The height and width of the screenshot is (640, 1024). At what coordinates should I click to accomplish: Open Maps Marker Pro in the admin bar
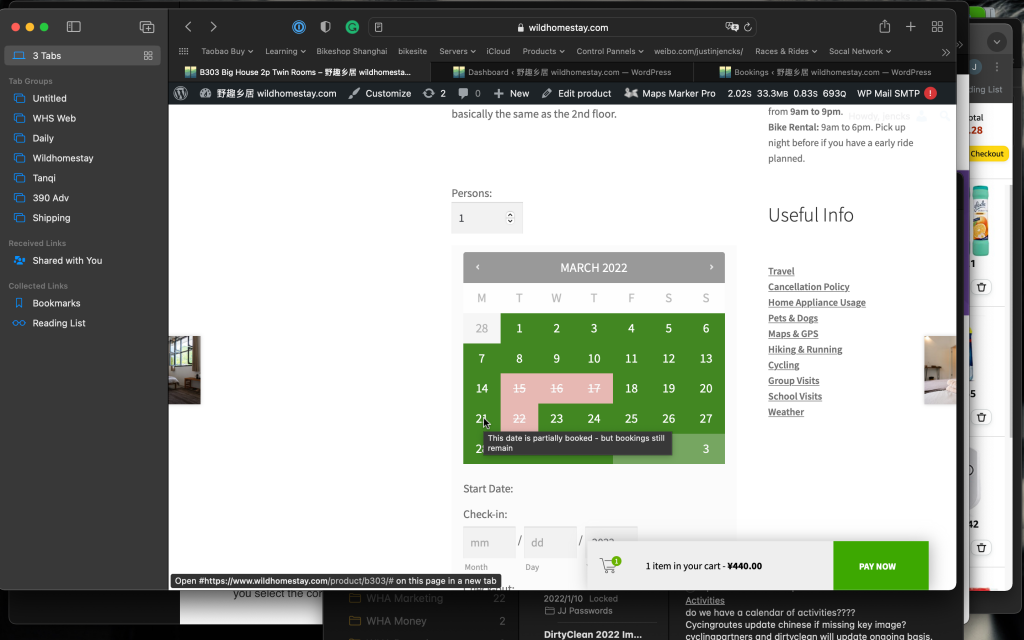pyautogui.click(x=669, y=93)
